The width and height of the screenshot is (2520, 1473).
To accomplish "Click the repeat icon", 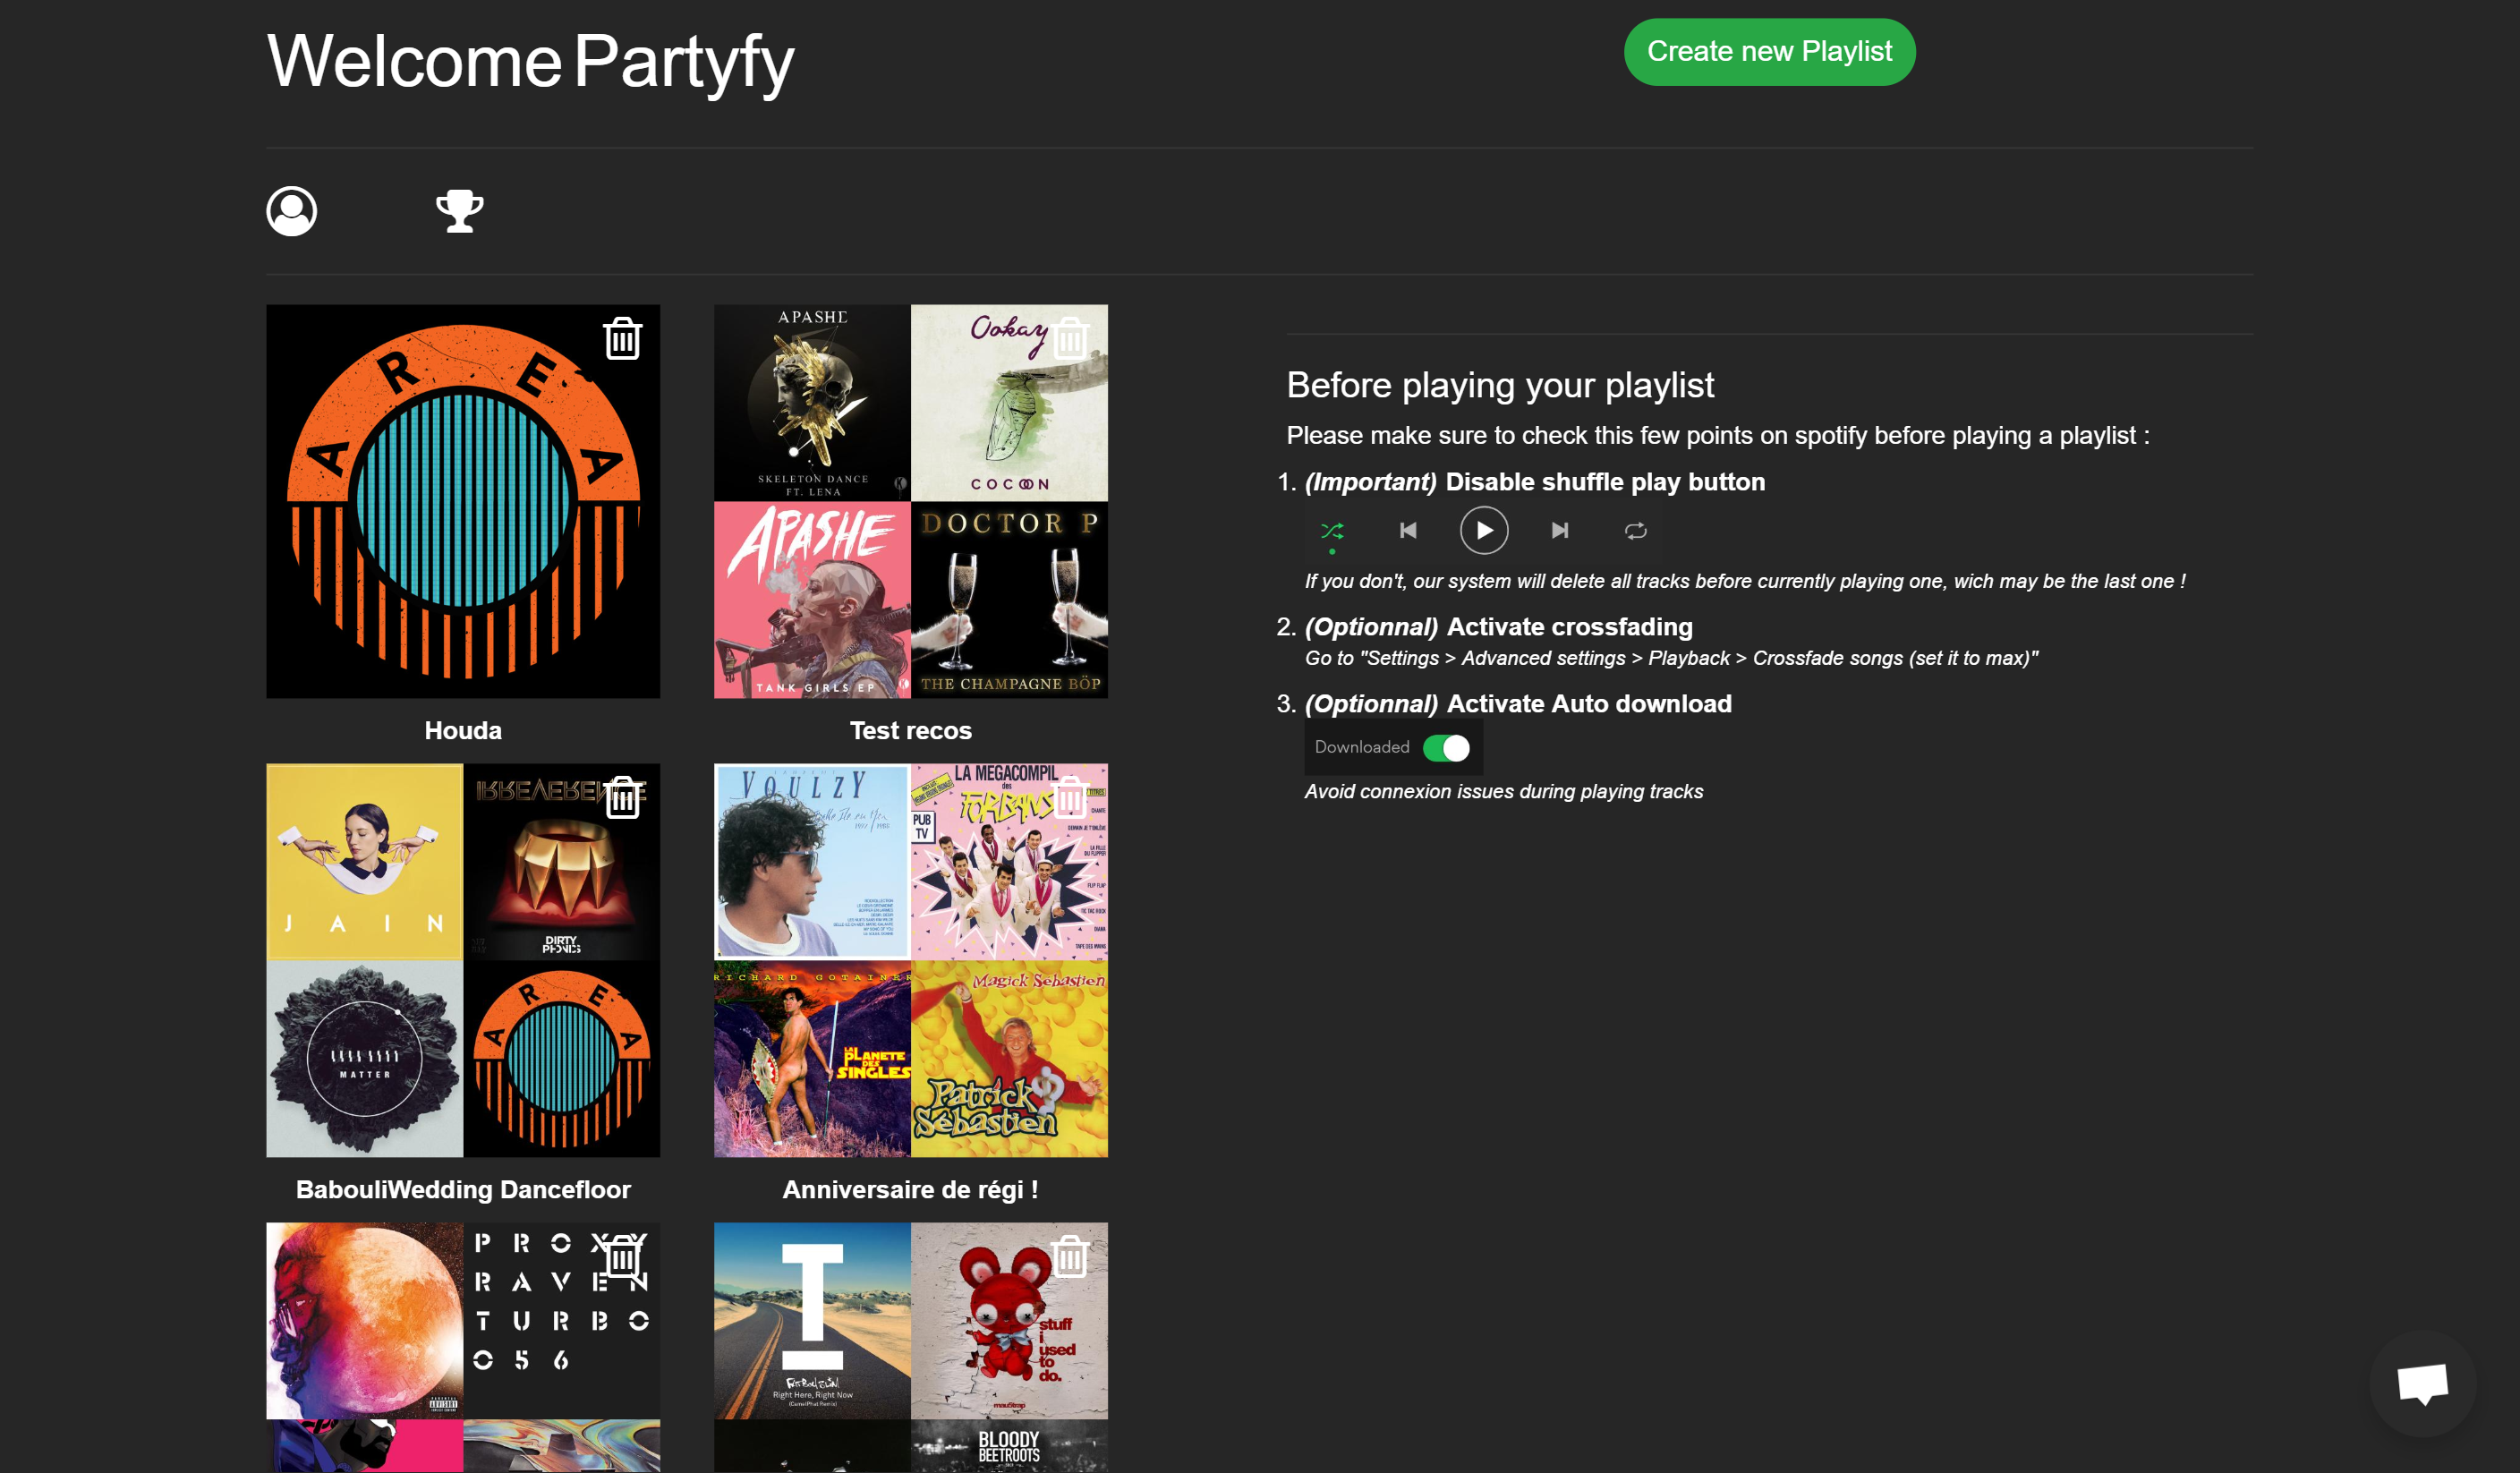I will [x=1636, y=531].
